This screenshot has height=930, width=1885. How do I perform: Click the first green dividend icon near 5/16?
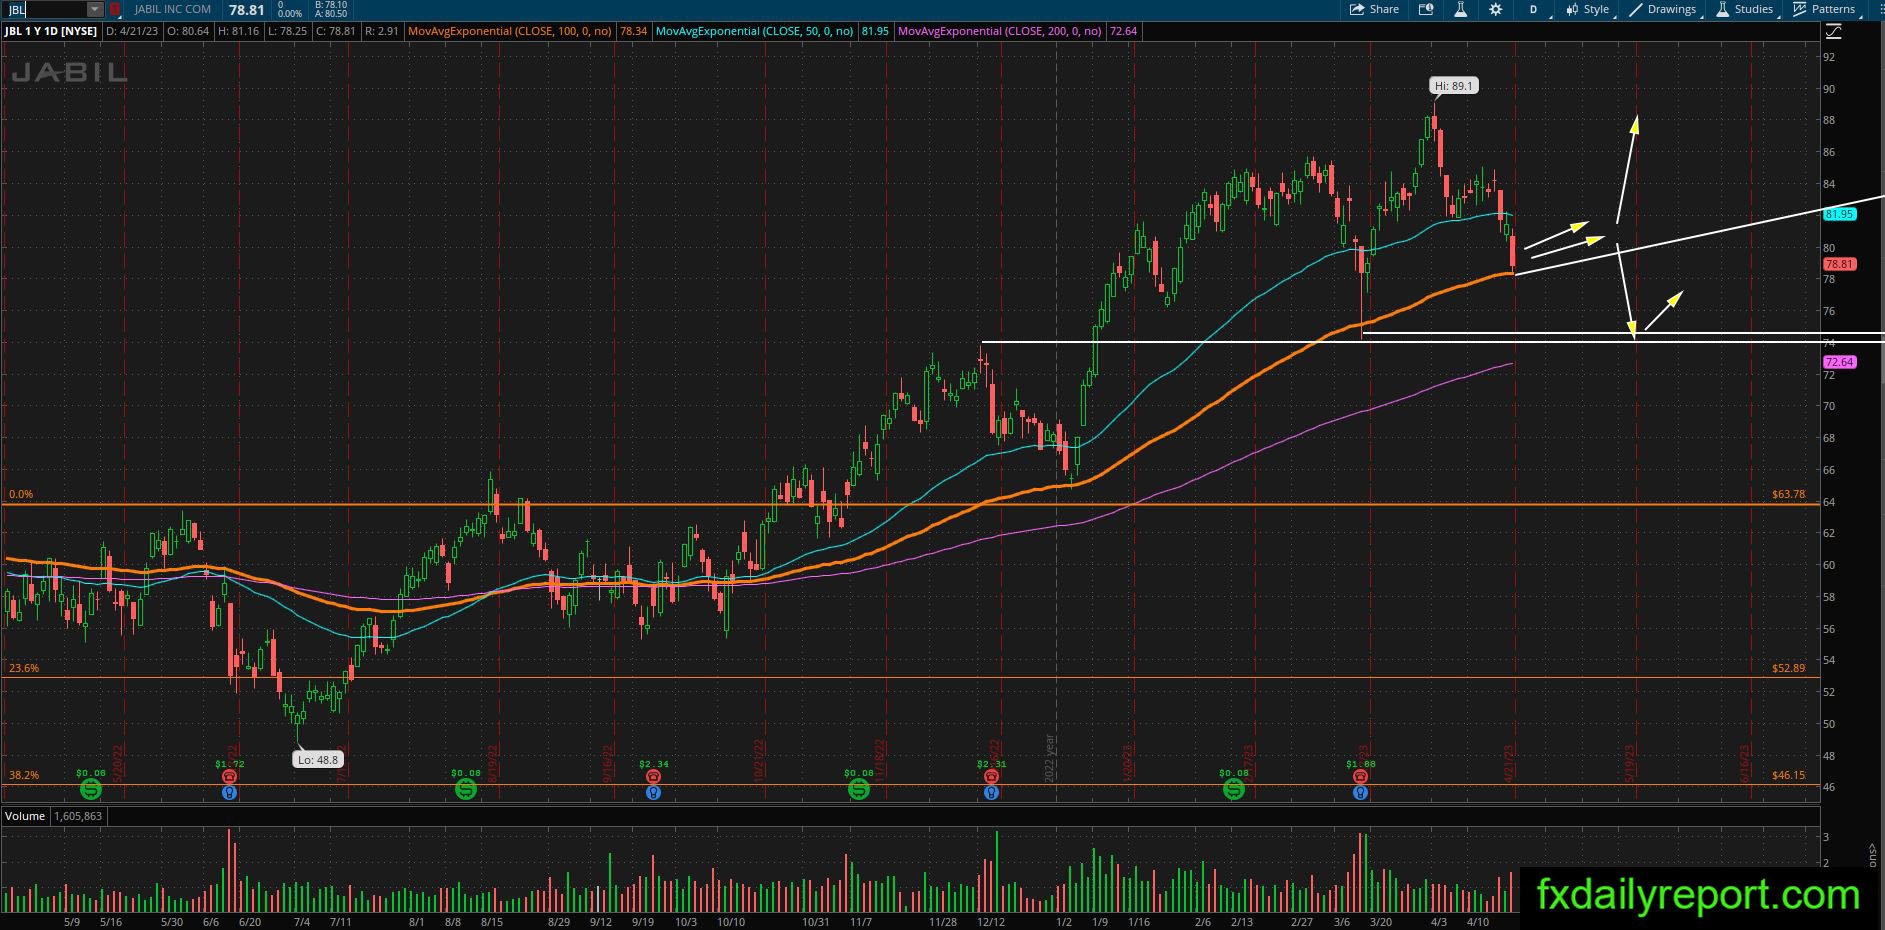click(x=90, y=790)
